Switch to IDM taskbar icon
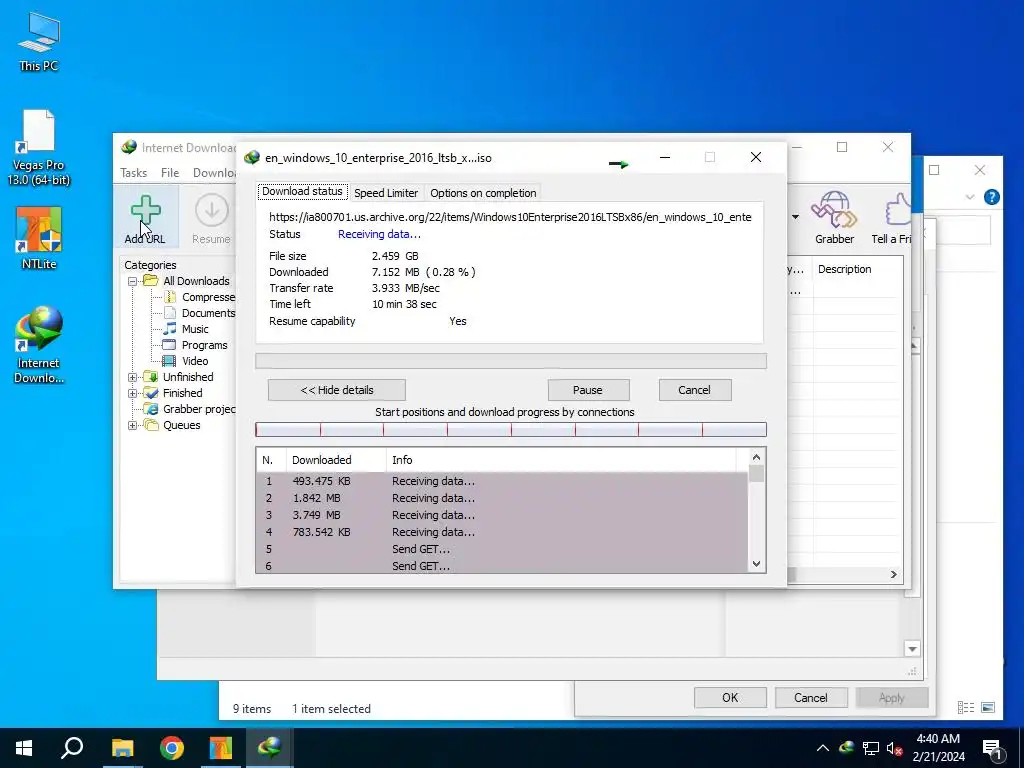Viewport: 1024px width, 768px height. tap(270, 748)
